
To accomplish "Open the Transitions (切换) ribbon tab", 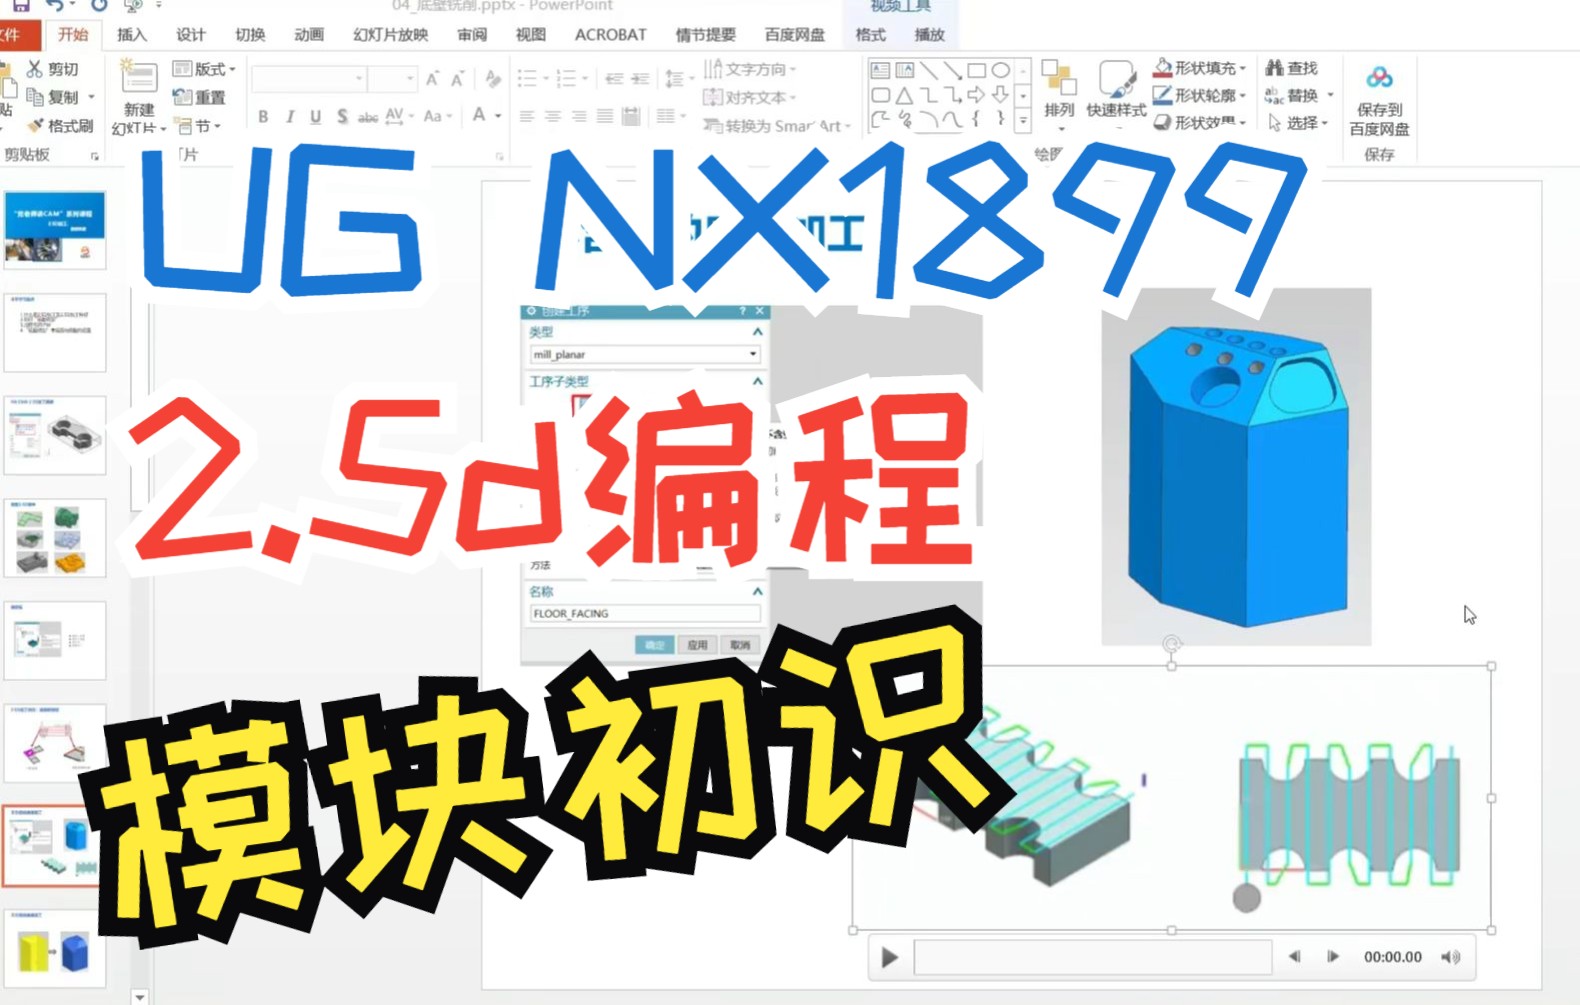I will coord(250,34).
